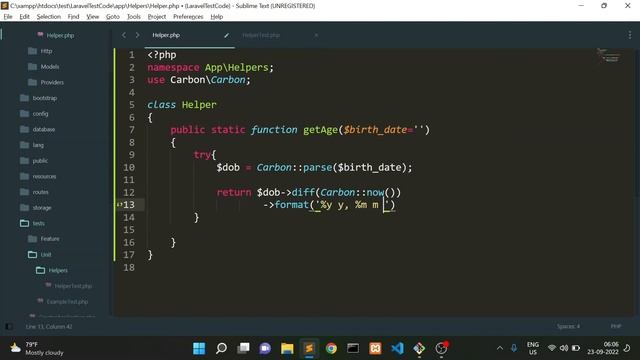
Task: Expand the storage folder
Action: [42, 208]
